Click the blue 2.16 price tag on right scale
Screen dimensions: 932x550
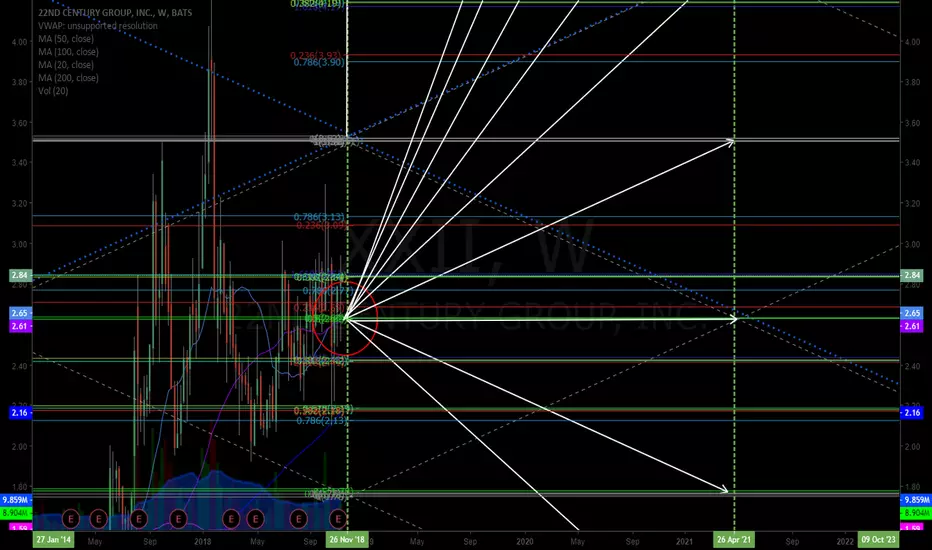click(x=912, y=412)
